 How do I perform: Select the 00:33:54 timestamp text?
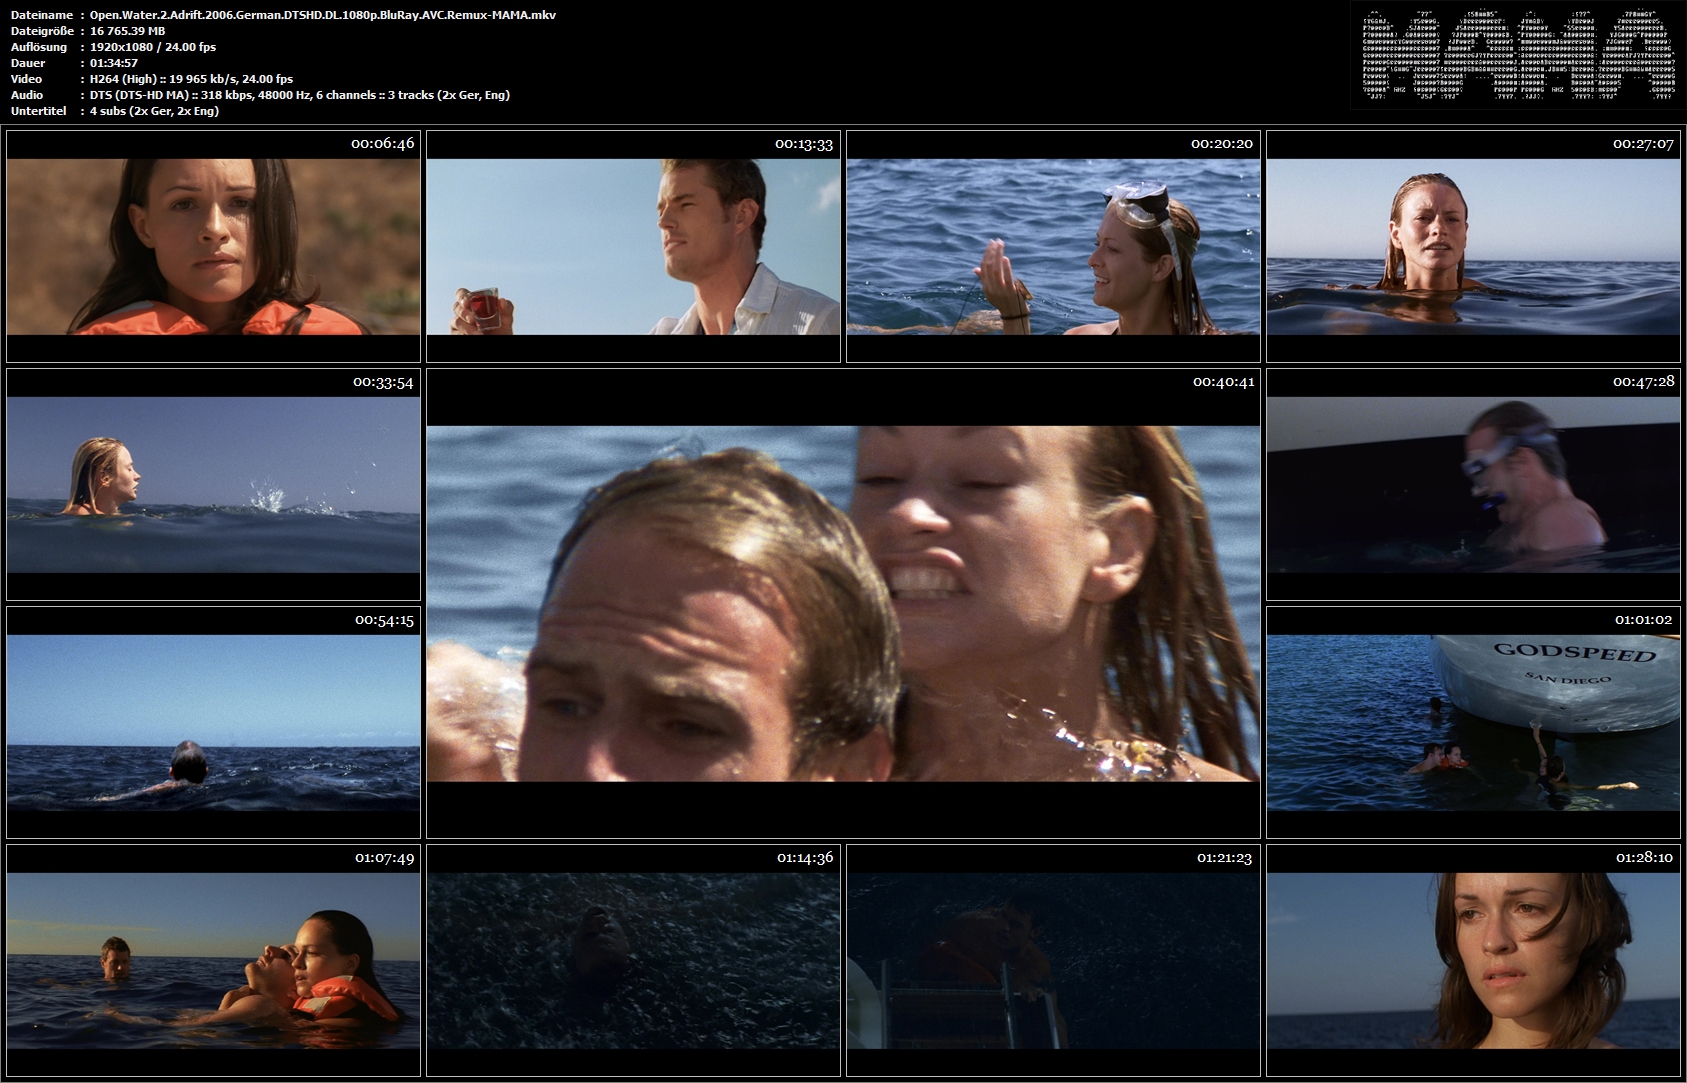(x=383, y=382)
